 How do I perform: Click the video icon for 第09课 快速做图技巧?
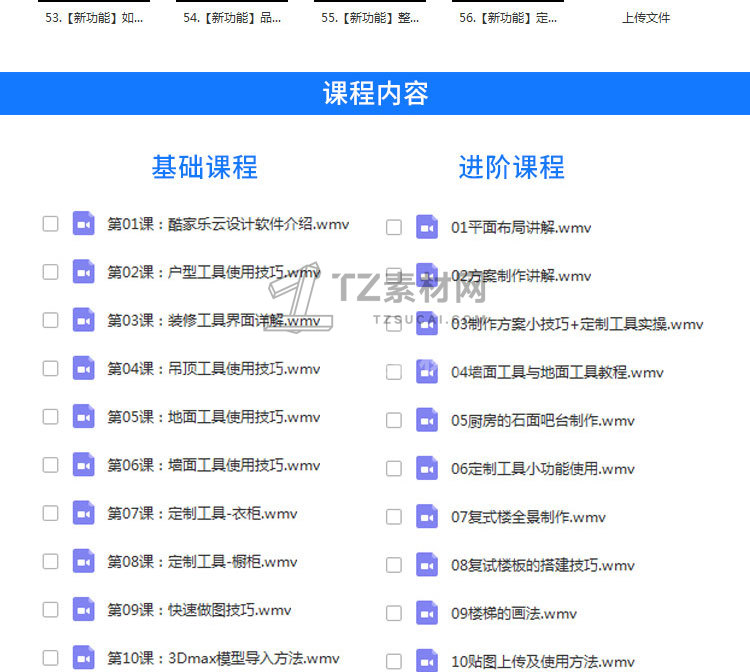(84, 609)
